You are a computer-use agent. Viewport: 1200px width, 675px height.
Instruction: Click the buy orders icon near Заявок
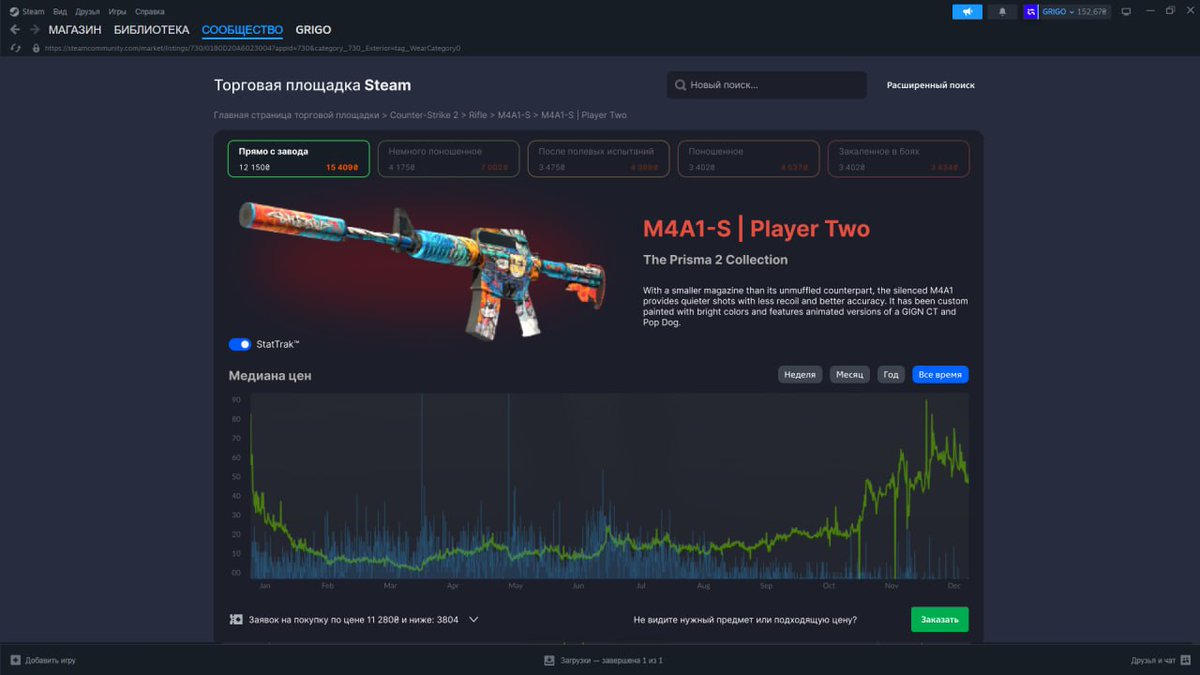pos(236,620)
